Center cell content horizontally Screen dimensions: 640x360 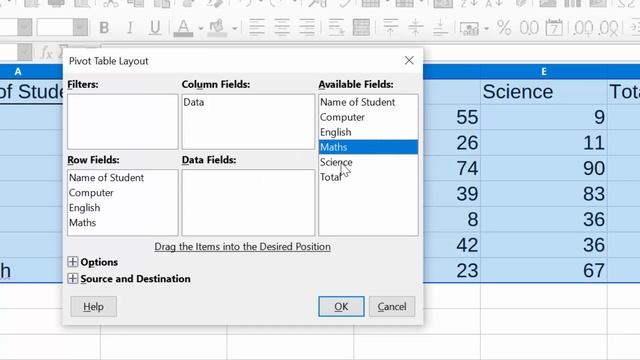point(282,27)
